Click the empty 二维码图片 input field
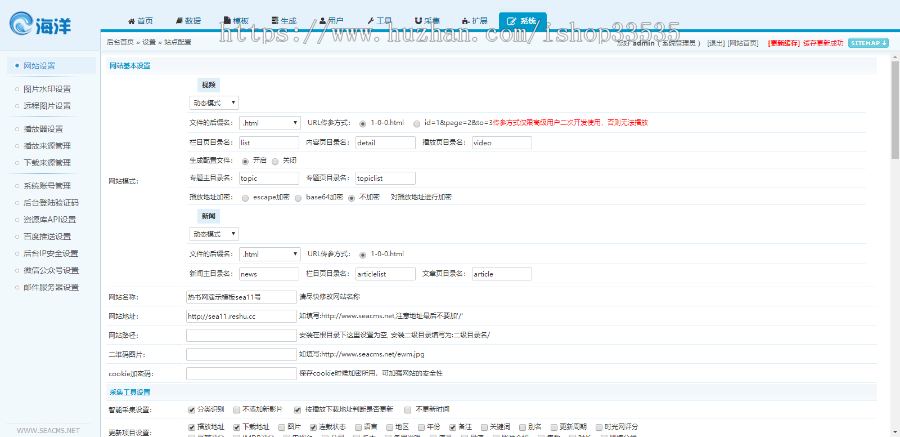Viewport: 900px width, 437px height. (241, 354)
